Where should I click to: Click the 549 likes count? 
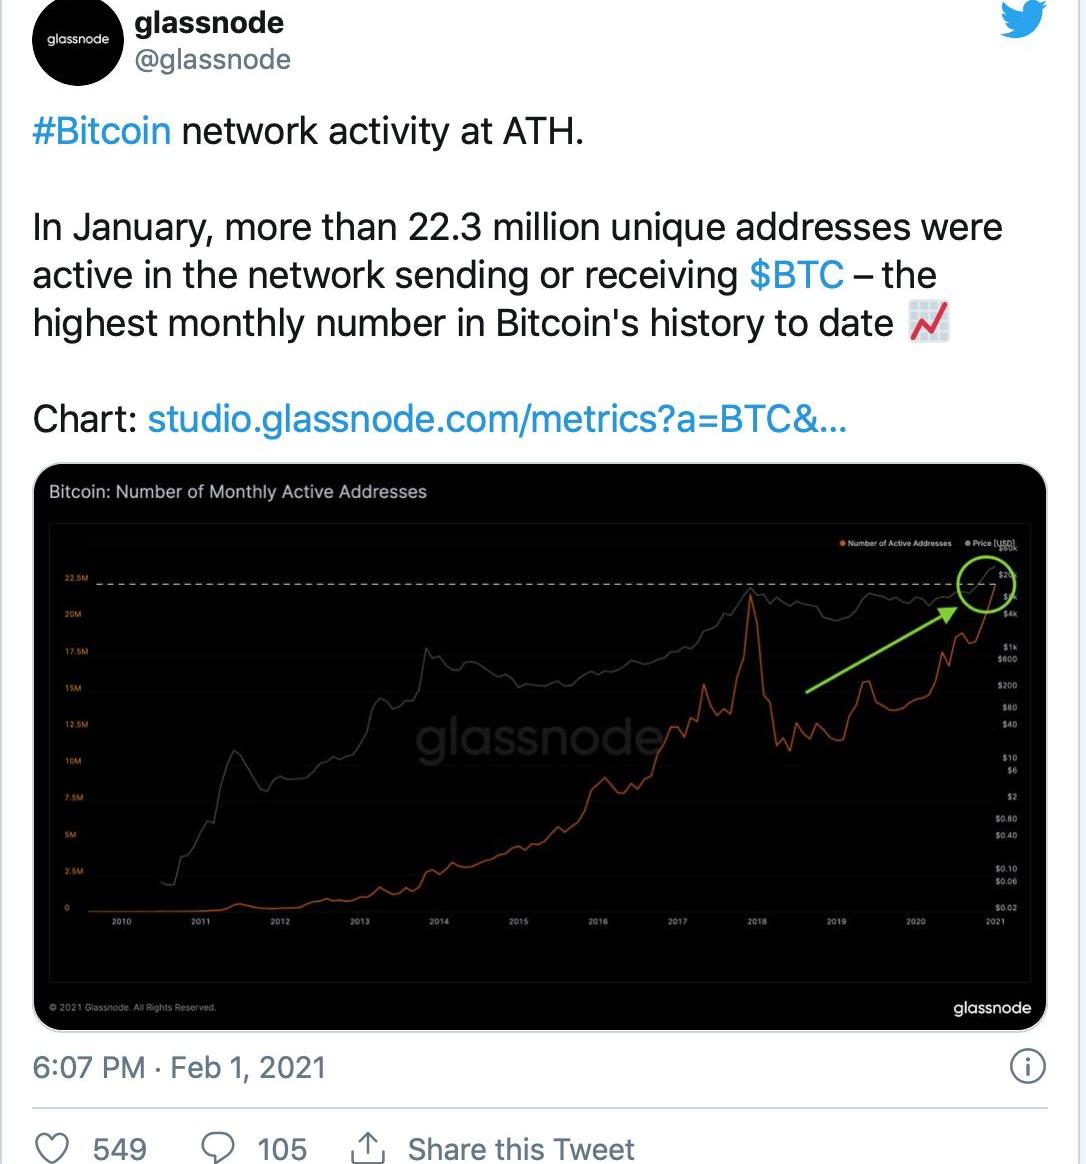(119, 1149)
